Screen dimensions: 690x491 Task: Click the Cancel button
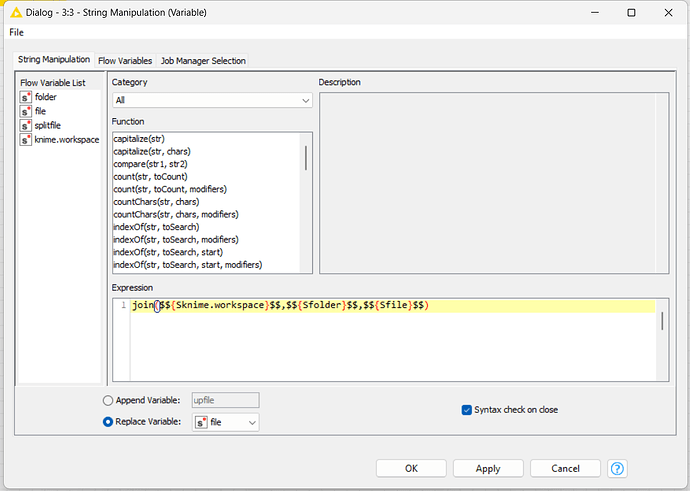coord(565,469)
